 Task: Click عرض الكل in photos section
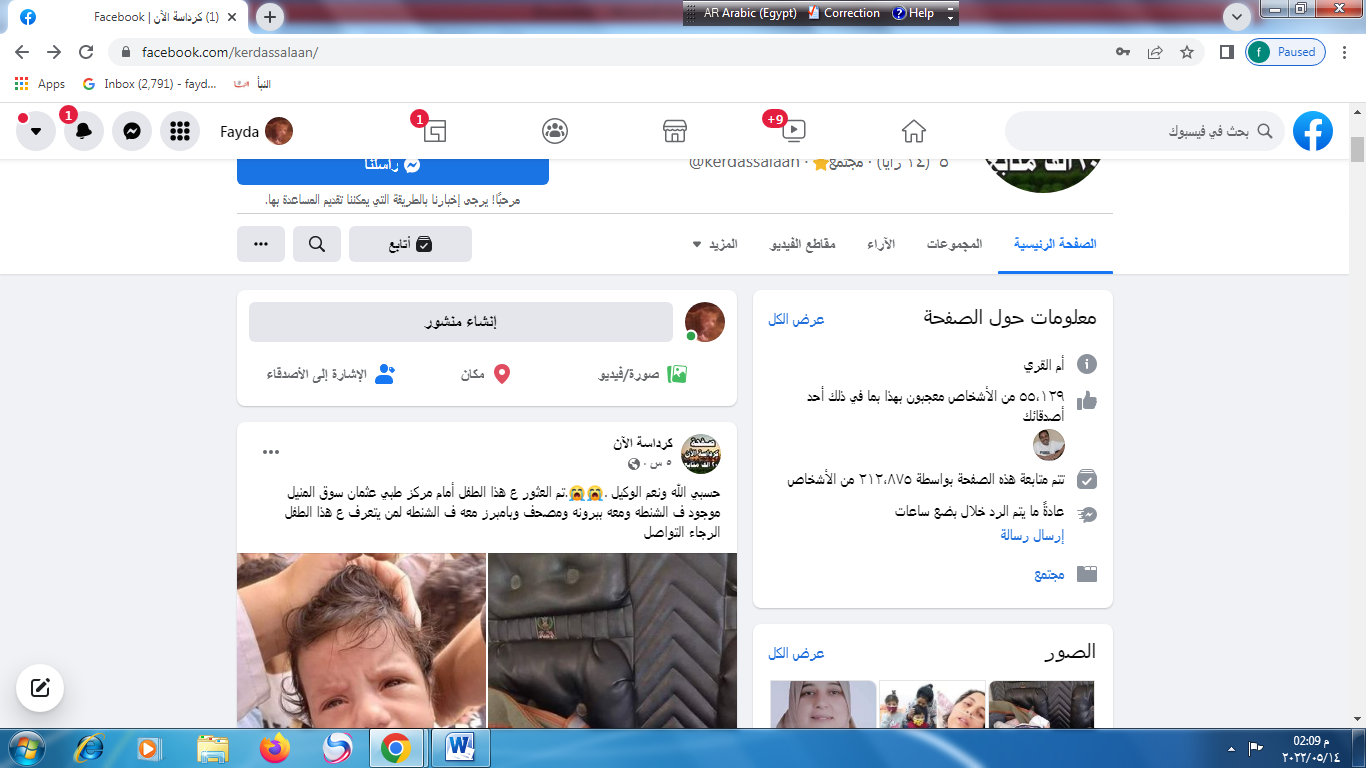coord(796,653)
